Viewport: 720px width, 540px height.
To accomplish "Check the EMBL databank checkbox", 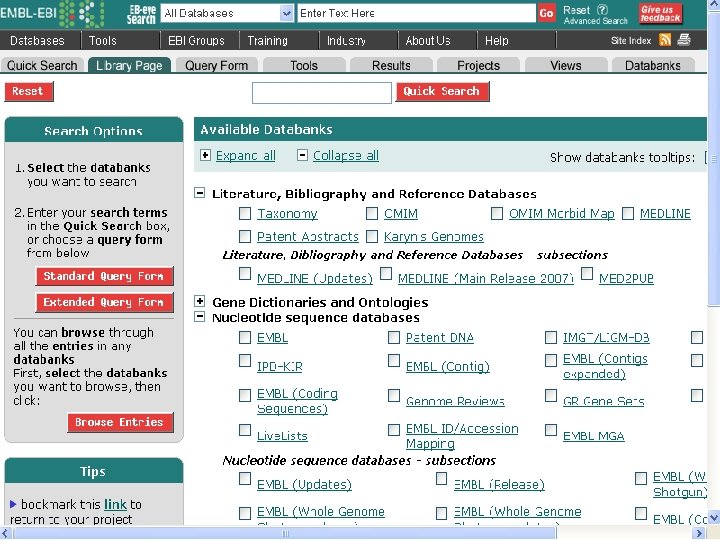I will coord(245,338).
